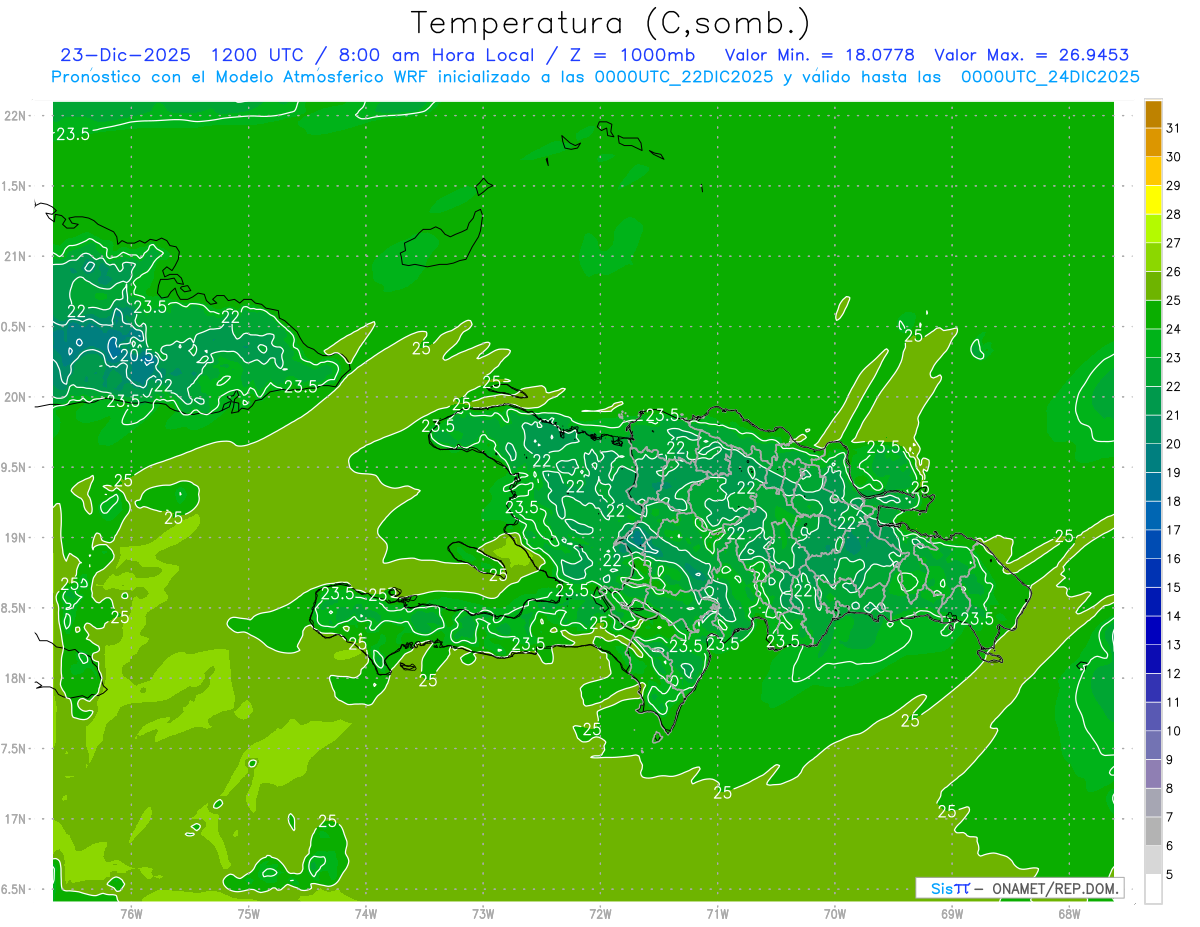Select the Valor Max. = 26.9453 text
1200x927 pixels.
pos(1031,55)
